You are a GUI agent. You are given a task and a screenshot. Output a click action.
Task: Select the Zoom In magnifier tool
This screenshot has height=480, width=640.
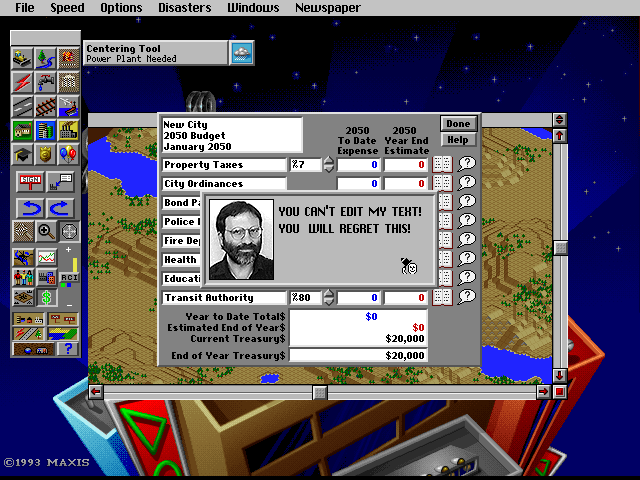[46, 231]
